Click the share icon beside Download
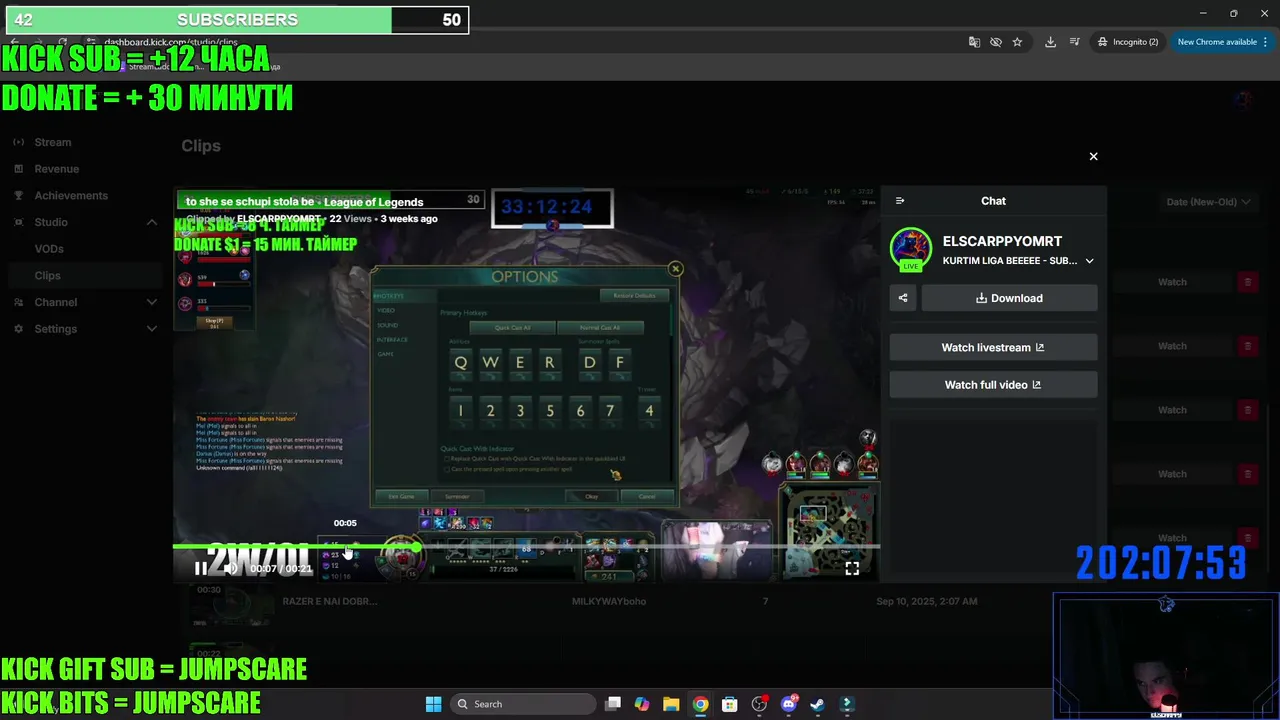Image resolution: width=1280 pixels, height=720 pixels. pos(903,298)
